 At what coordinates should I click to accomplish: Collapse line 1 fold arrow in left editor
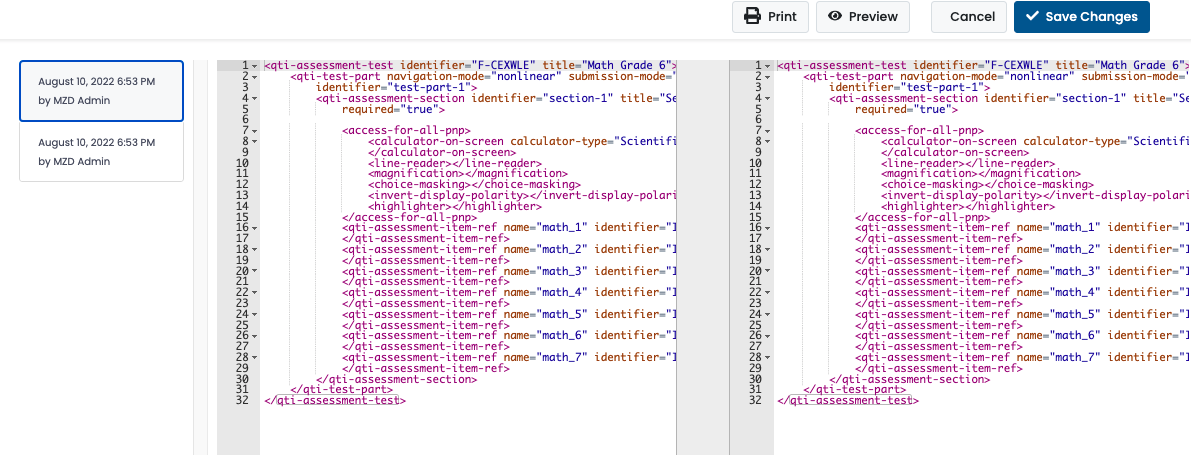tap(255, 66)
